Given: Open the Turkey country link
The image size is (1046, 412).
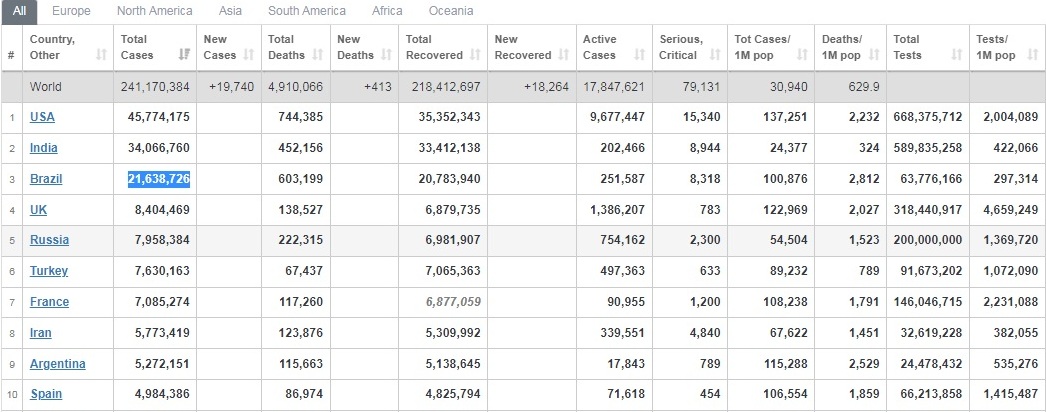Looking at the screenshot, I should [49, 271].
